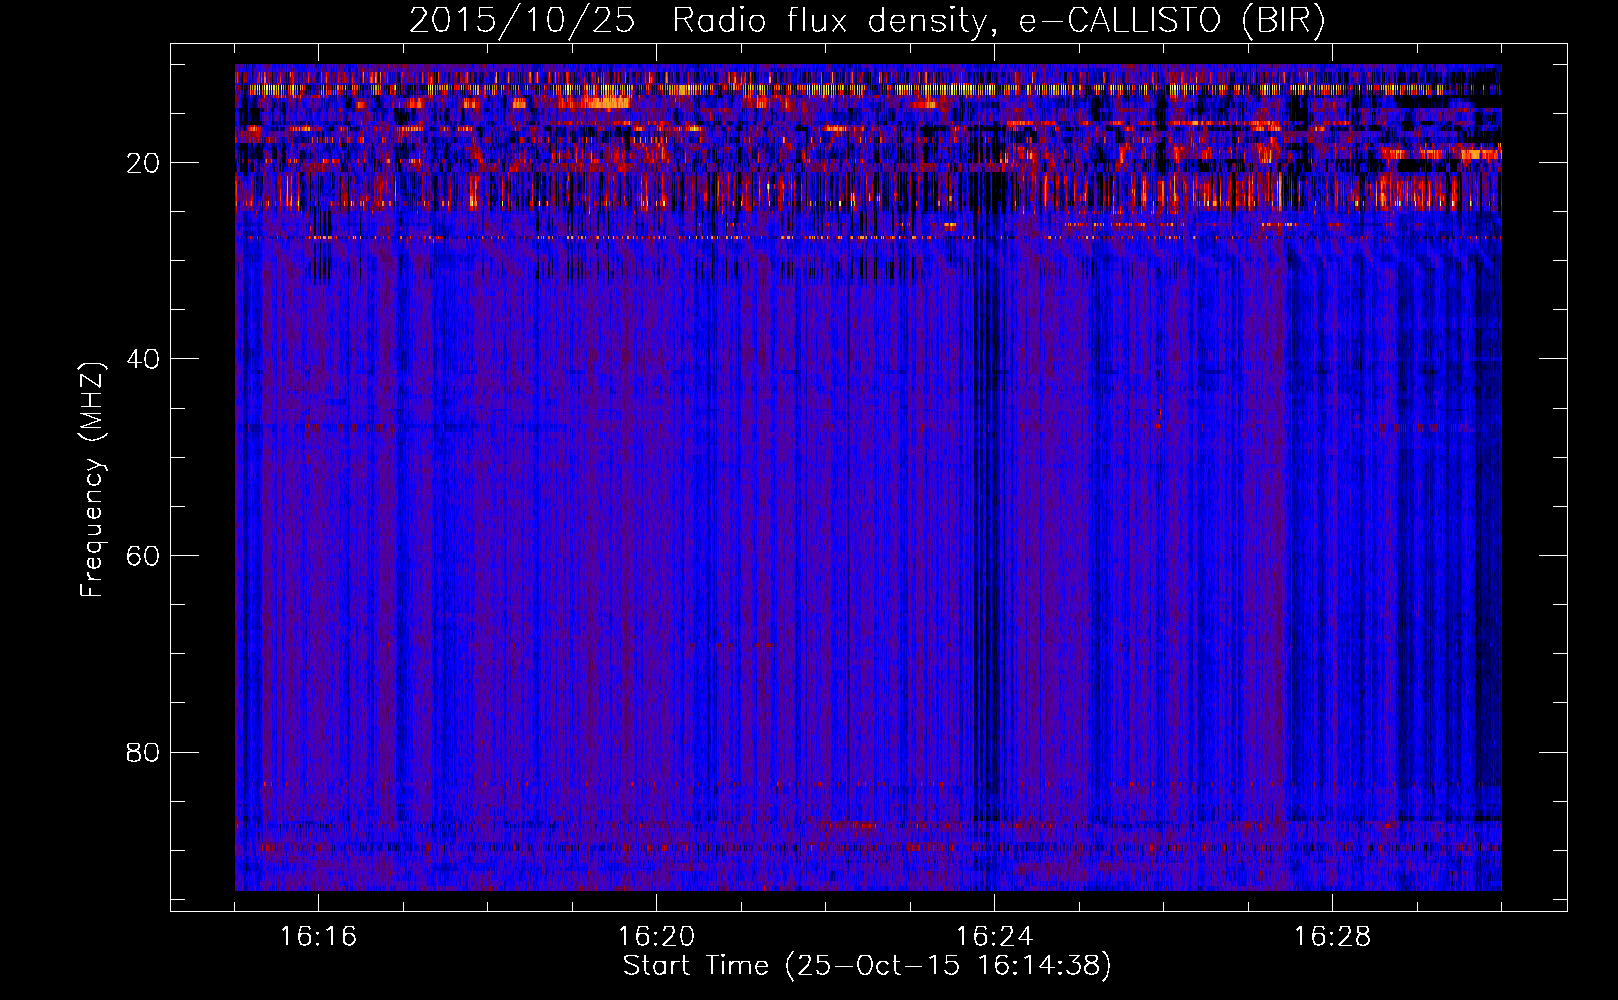
Task: Click the 40 frequency tick label
Action: coord(143,359)
